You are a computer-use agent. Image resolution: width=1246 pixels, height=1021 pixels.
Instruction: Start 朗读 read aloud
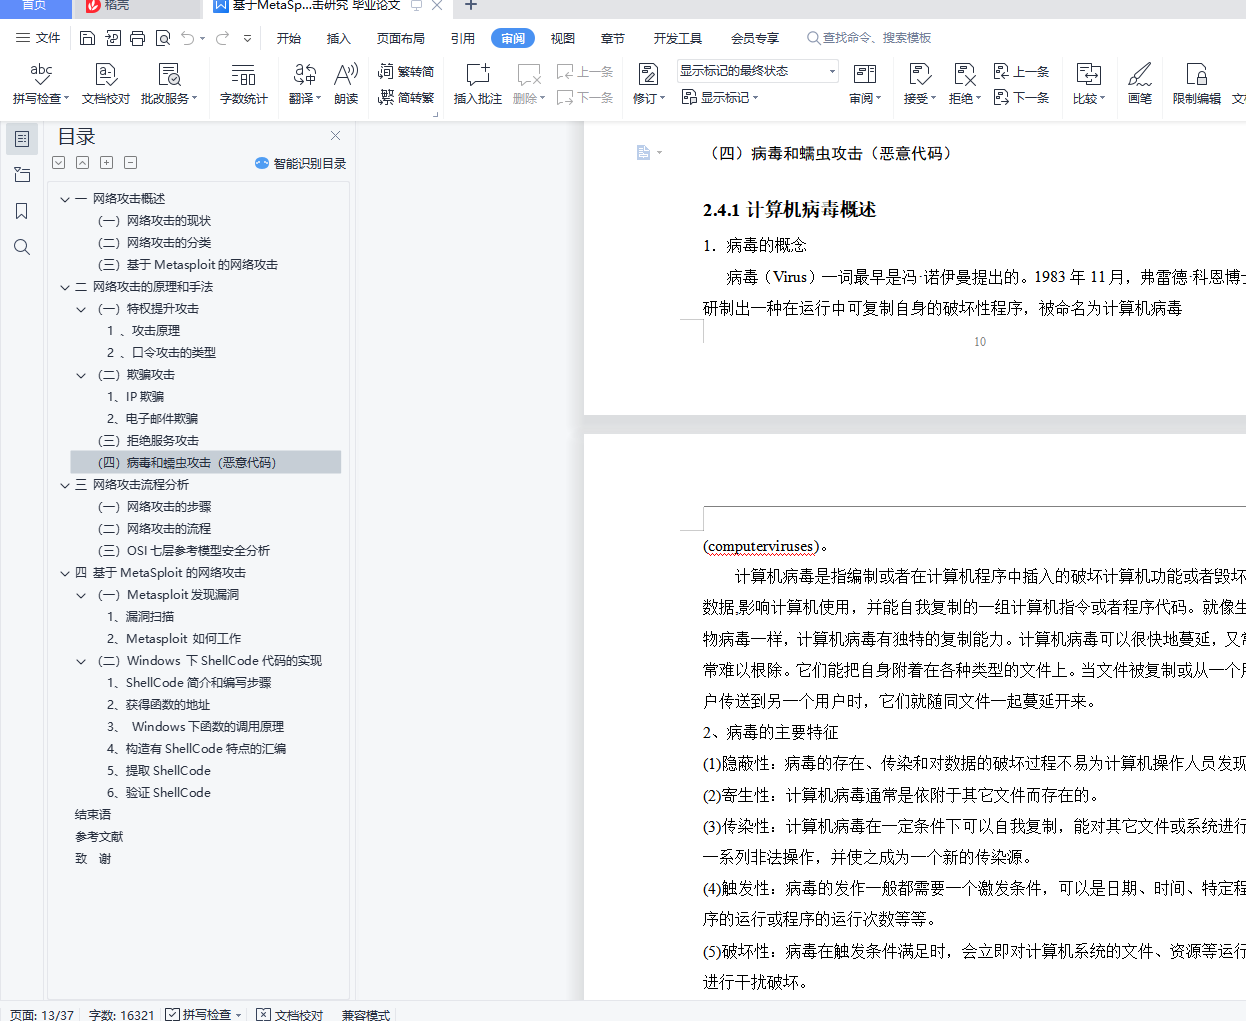[346, 84]
